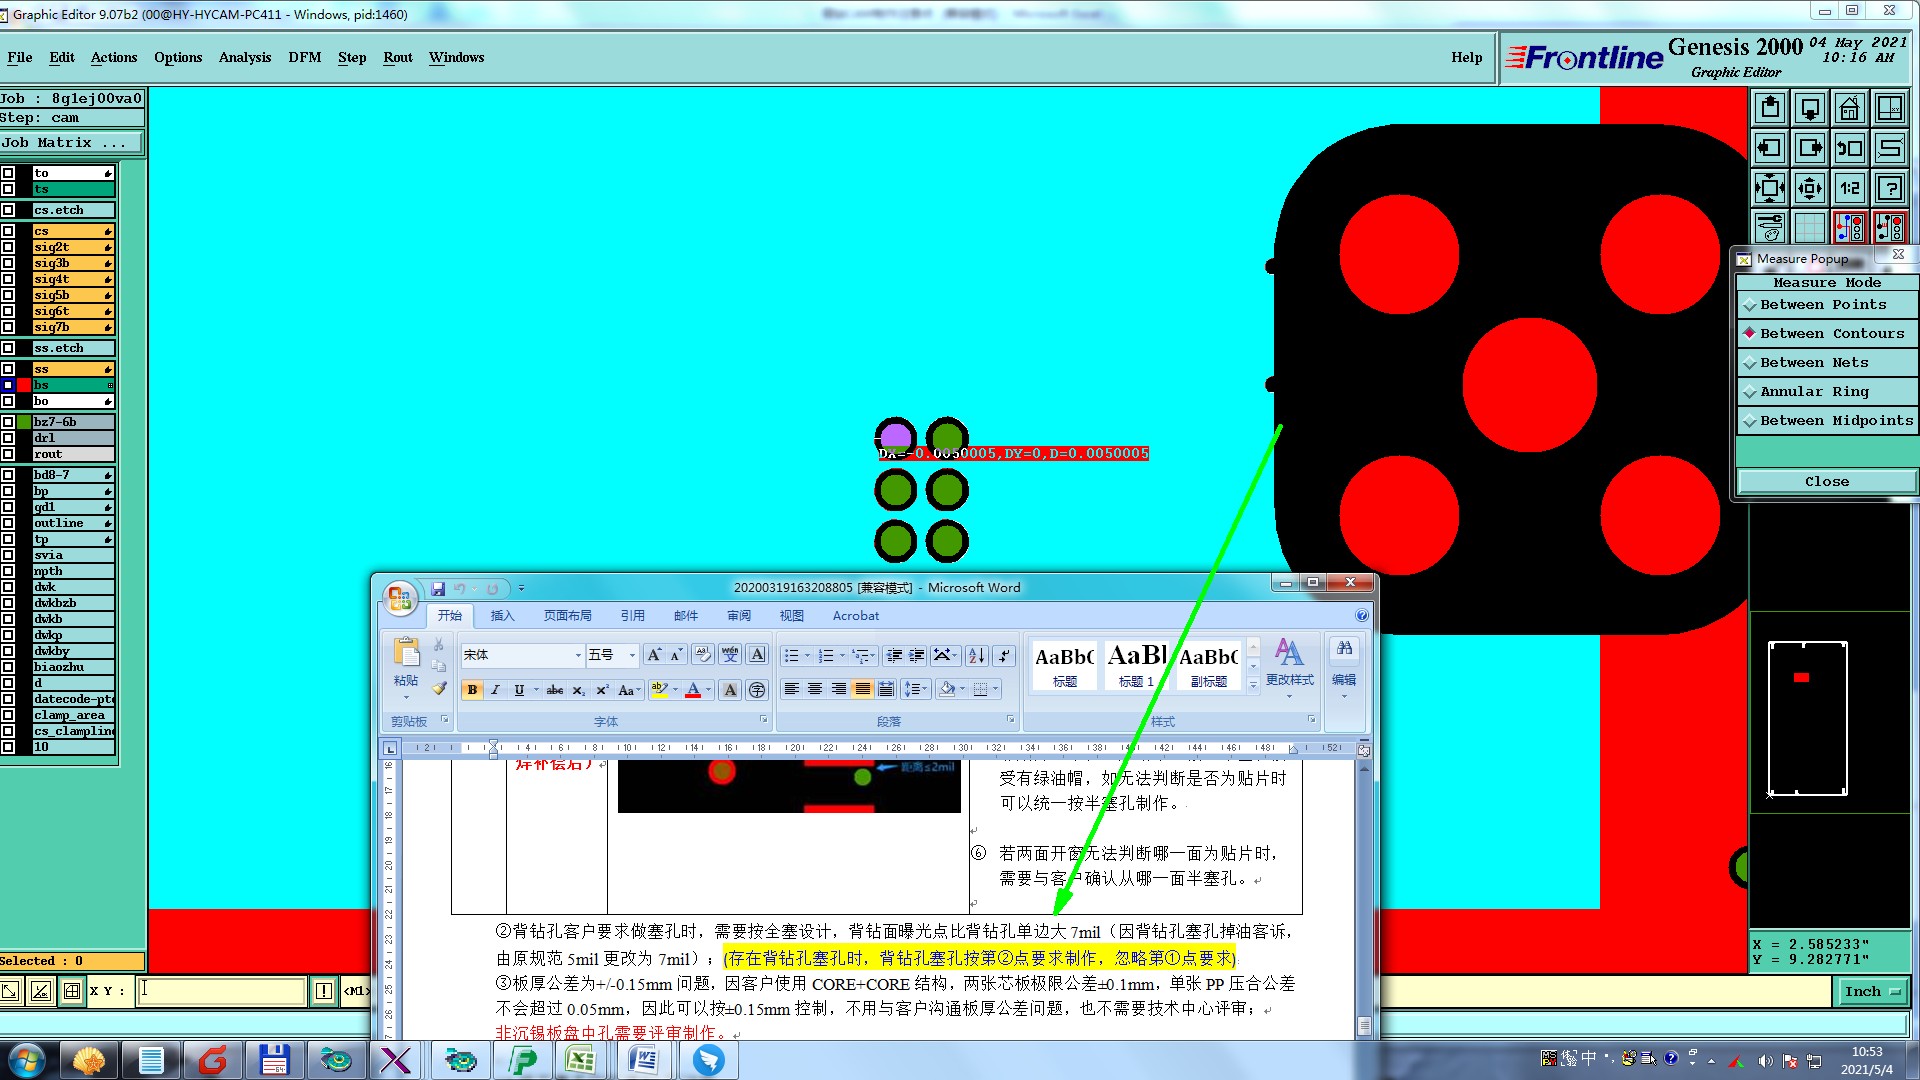The width and height of the screenshot is (1920, 1080).
Task: Click the pan right icon
Action: [x=1809, y=148]
